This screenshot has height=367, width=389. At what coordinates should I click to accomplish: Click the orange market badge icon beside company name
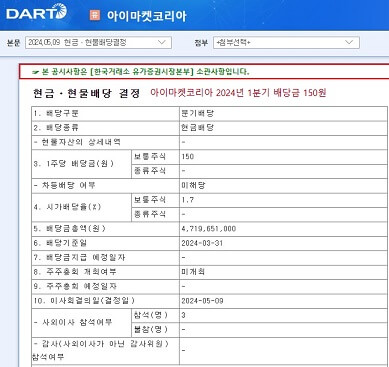[x=95, y=15]
